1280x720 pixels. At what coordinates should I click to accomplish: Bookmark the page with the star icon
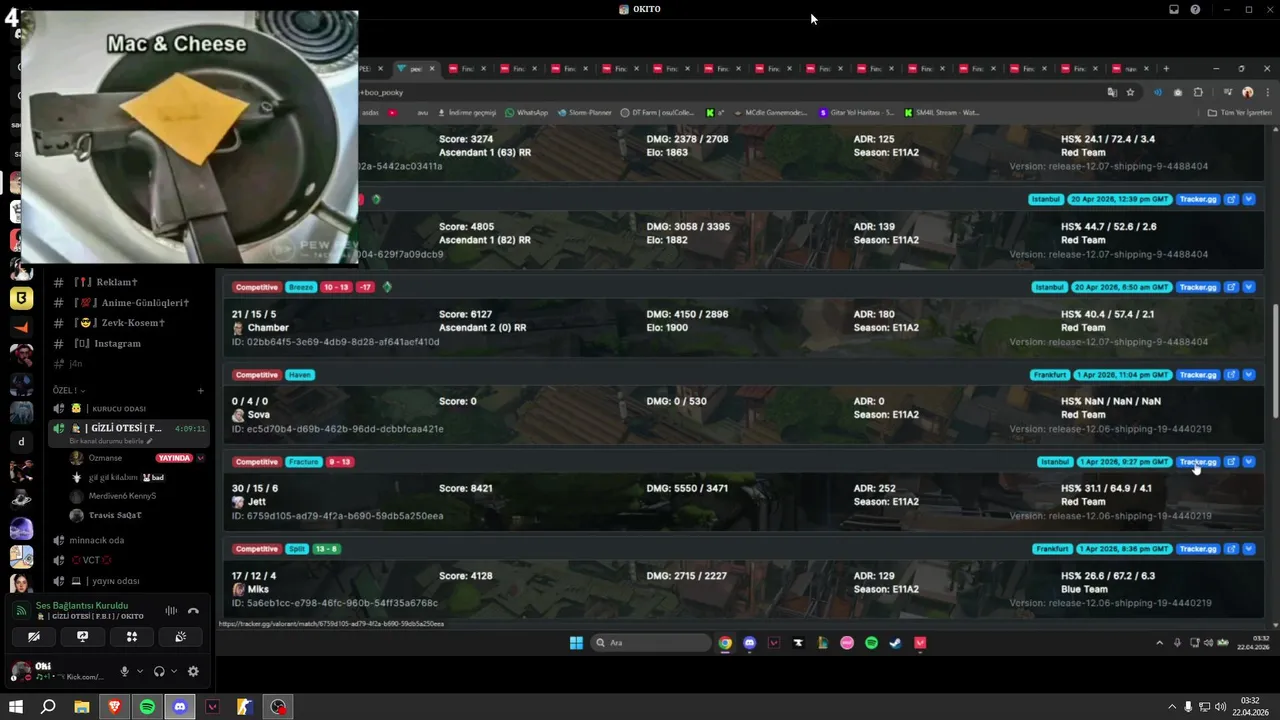tap(1130, 92)
